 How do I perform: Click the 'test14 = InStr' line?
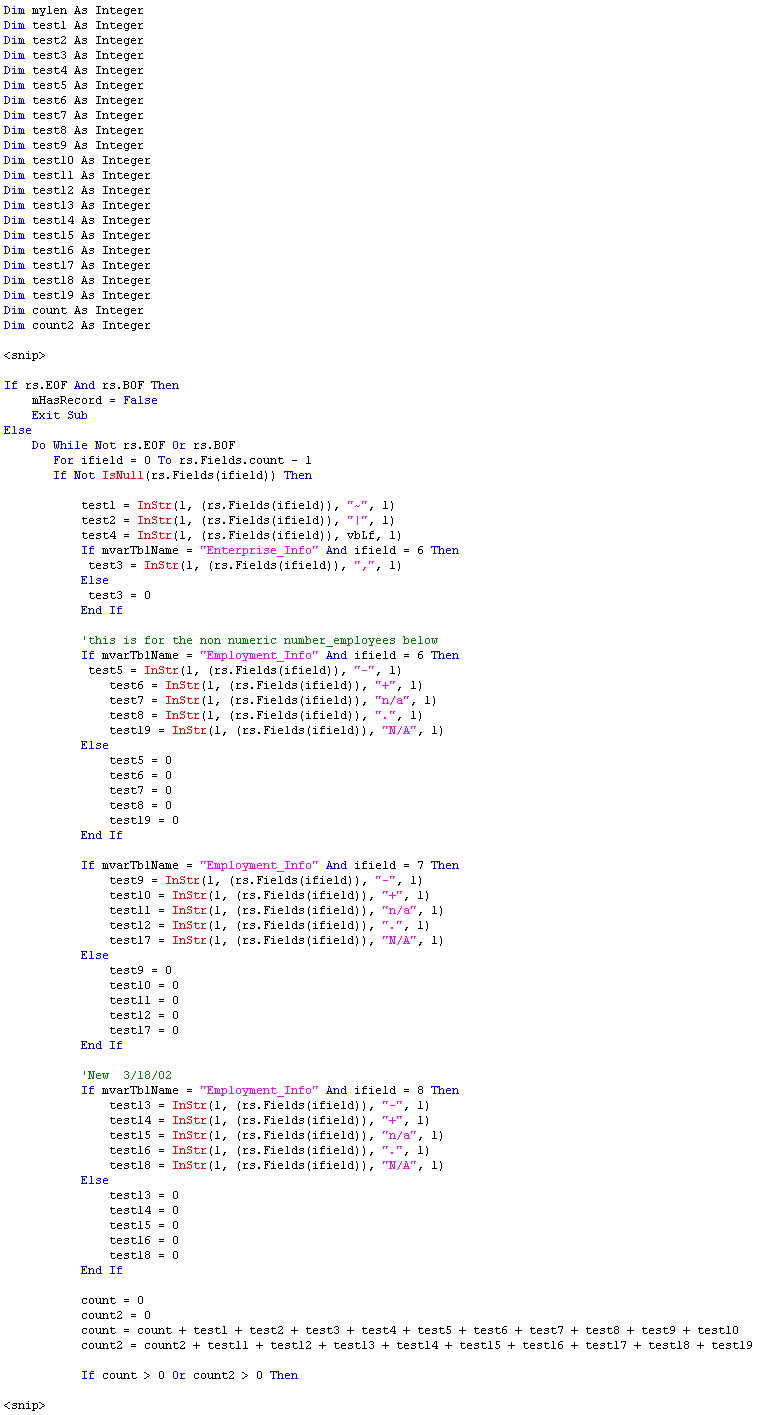tap(270, 1120)
